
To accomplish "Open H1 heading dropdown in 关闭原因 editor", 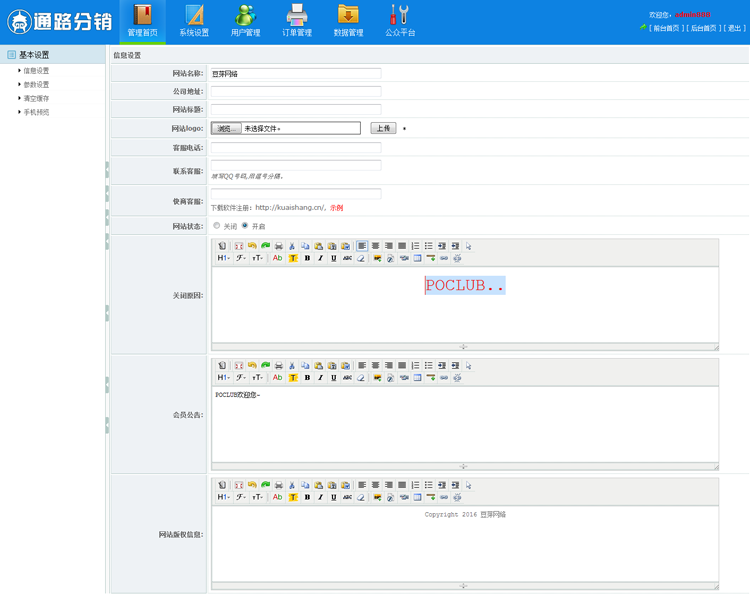I will pos(223,258).
